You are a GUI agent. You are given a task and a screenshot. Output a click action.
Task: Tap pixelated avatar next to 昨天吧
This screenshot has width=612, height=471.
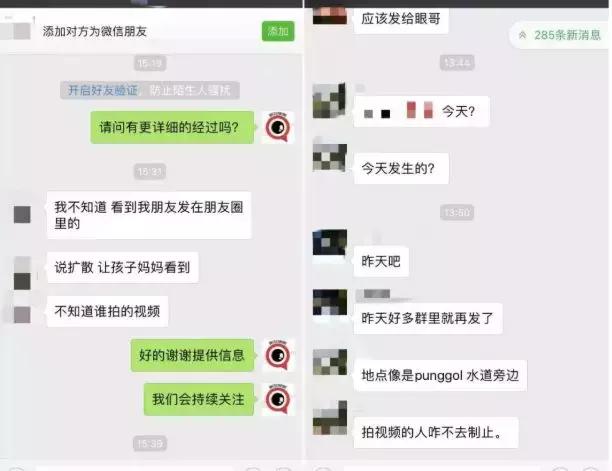330,242
